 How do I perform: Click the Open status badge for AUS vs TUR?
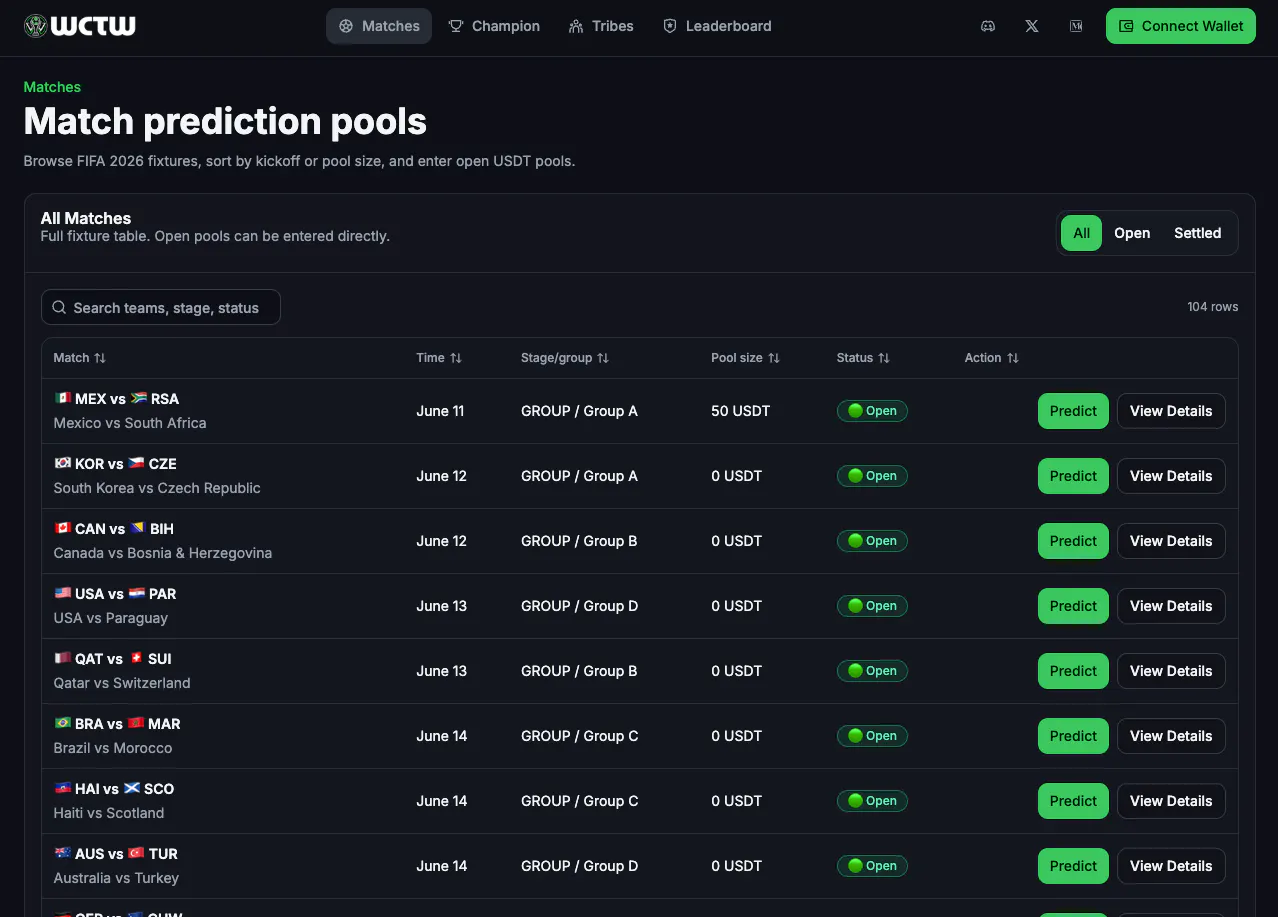point(872,866)
